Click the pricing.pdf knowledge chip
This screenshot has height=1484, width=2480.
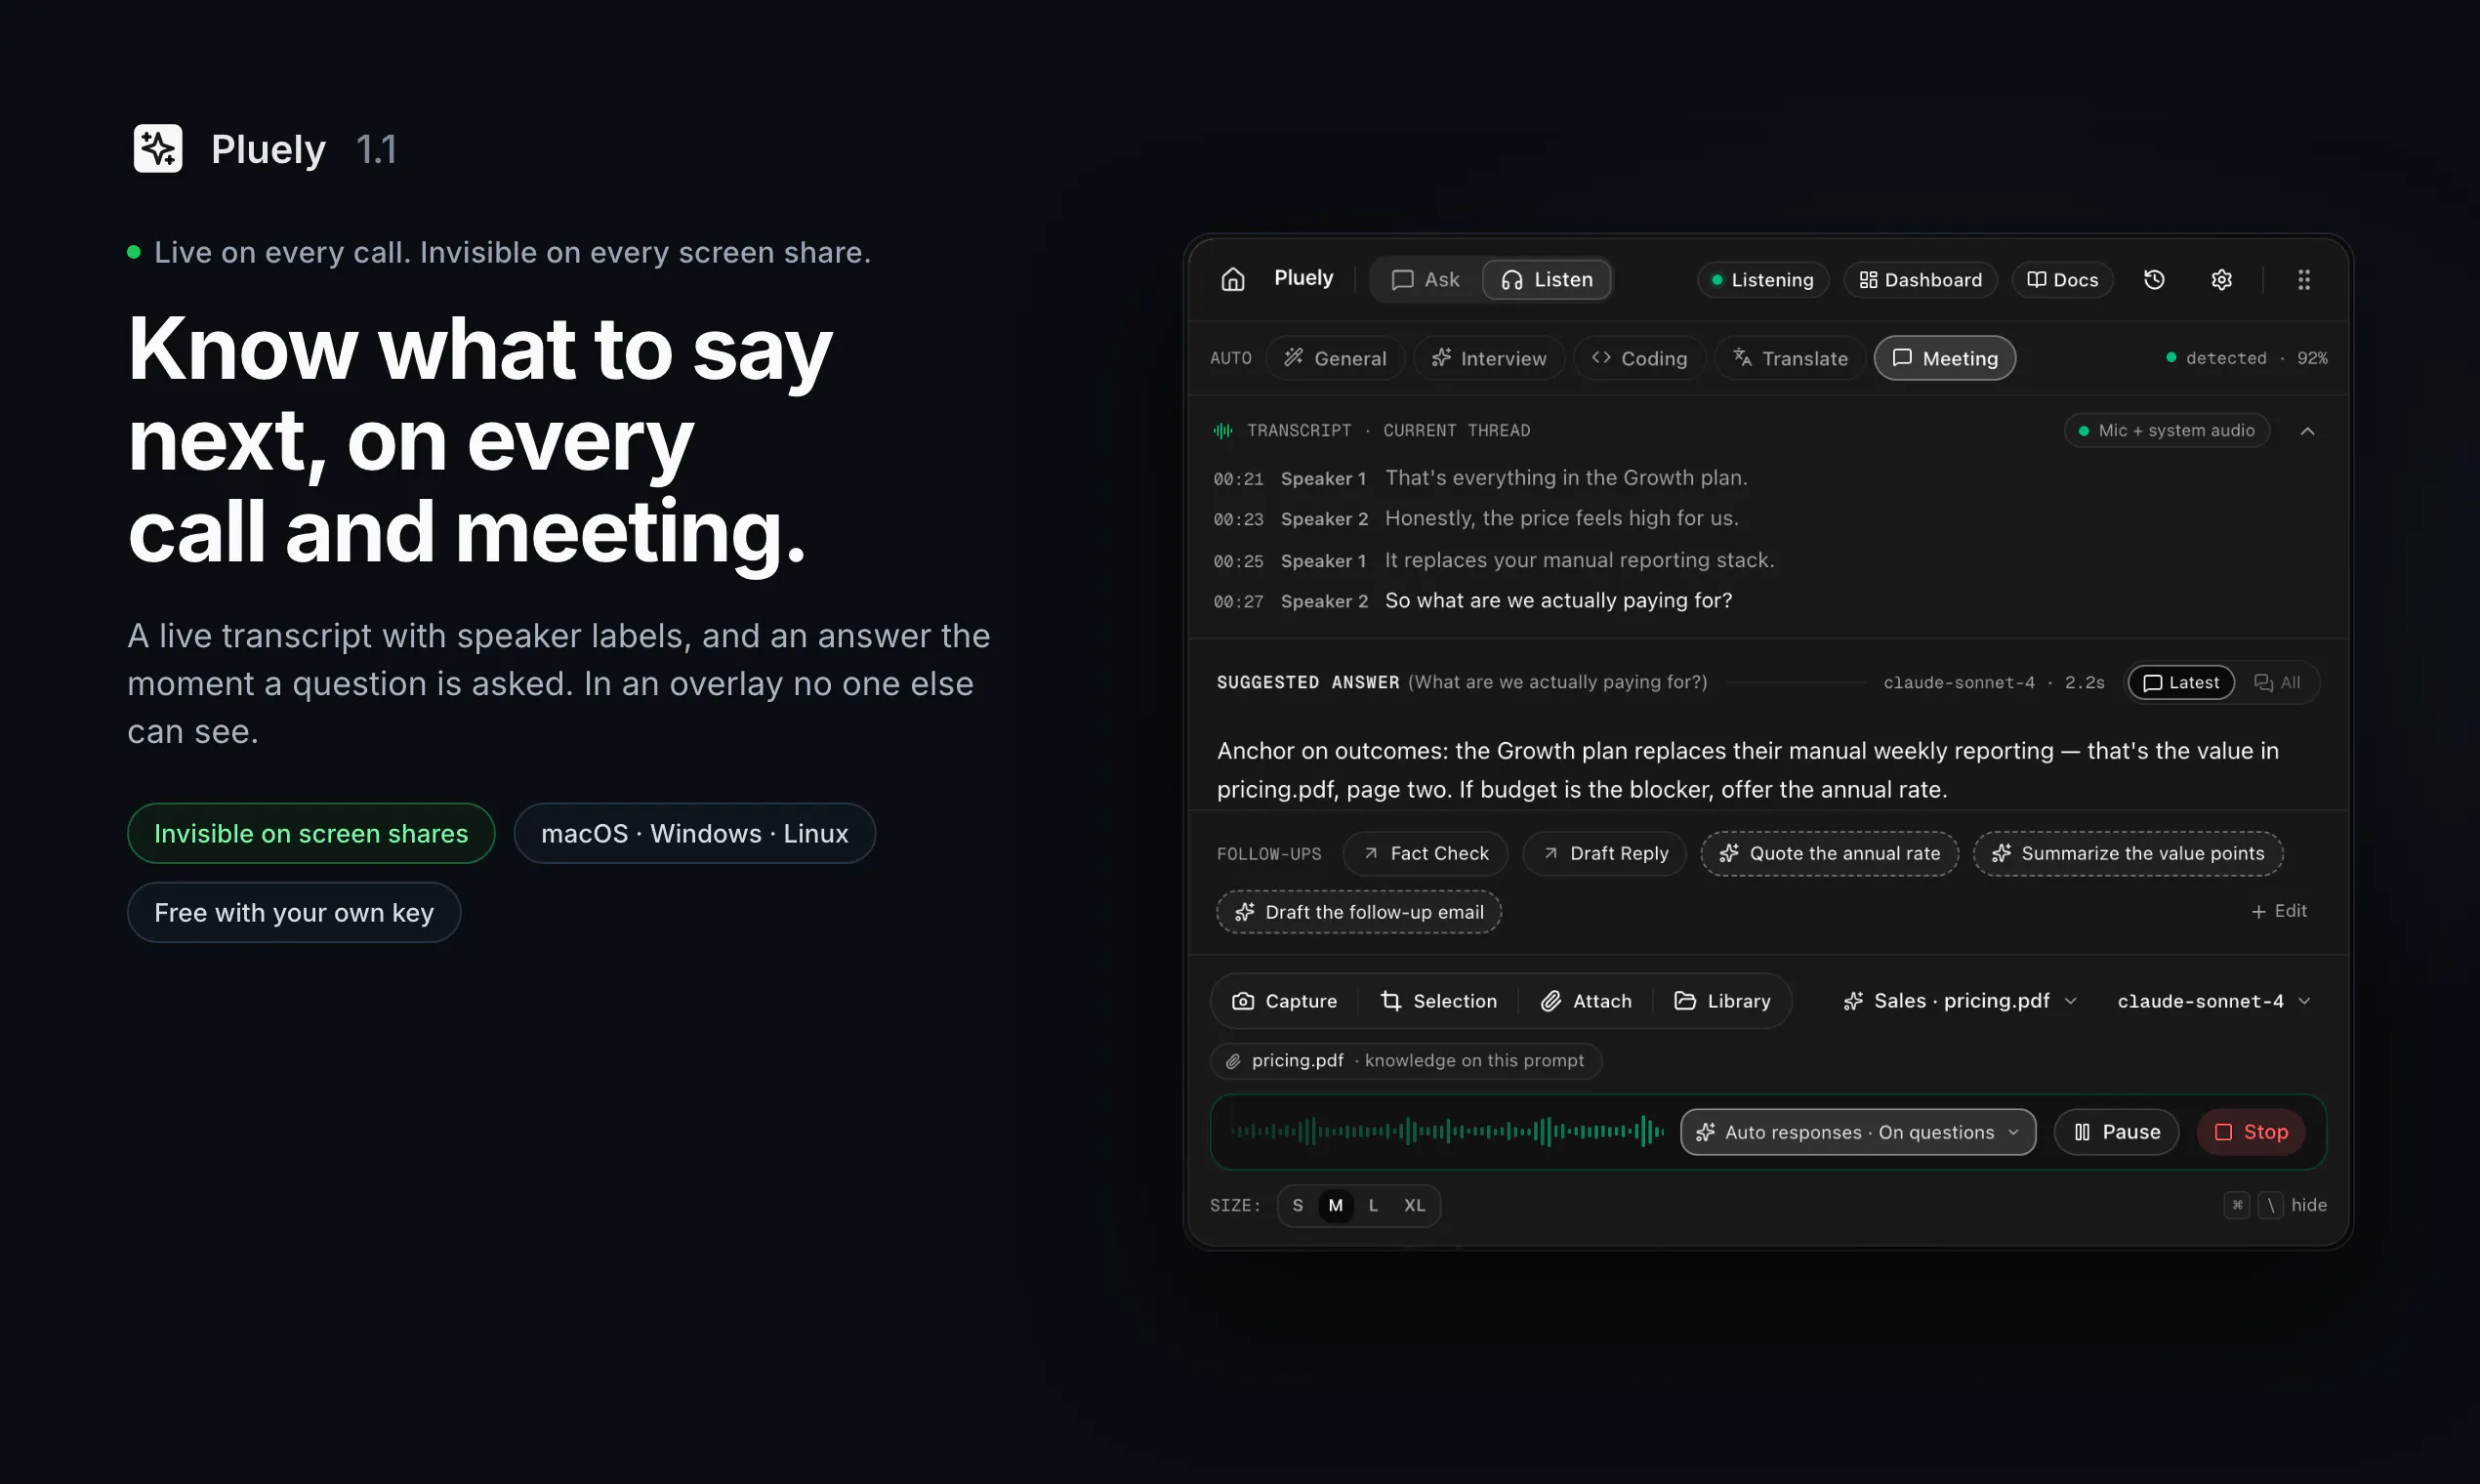(1406, 1061)
